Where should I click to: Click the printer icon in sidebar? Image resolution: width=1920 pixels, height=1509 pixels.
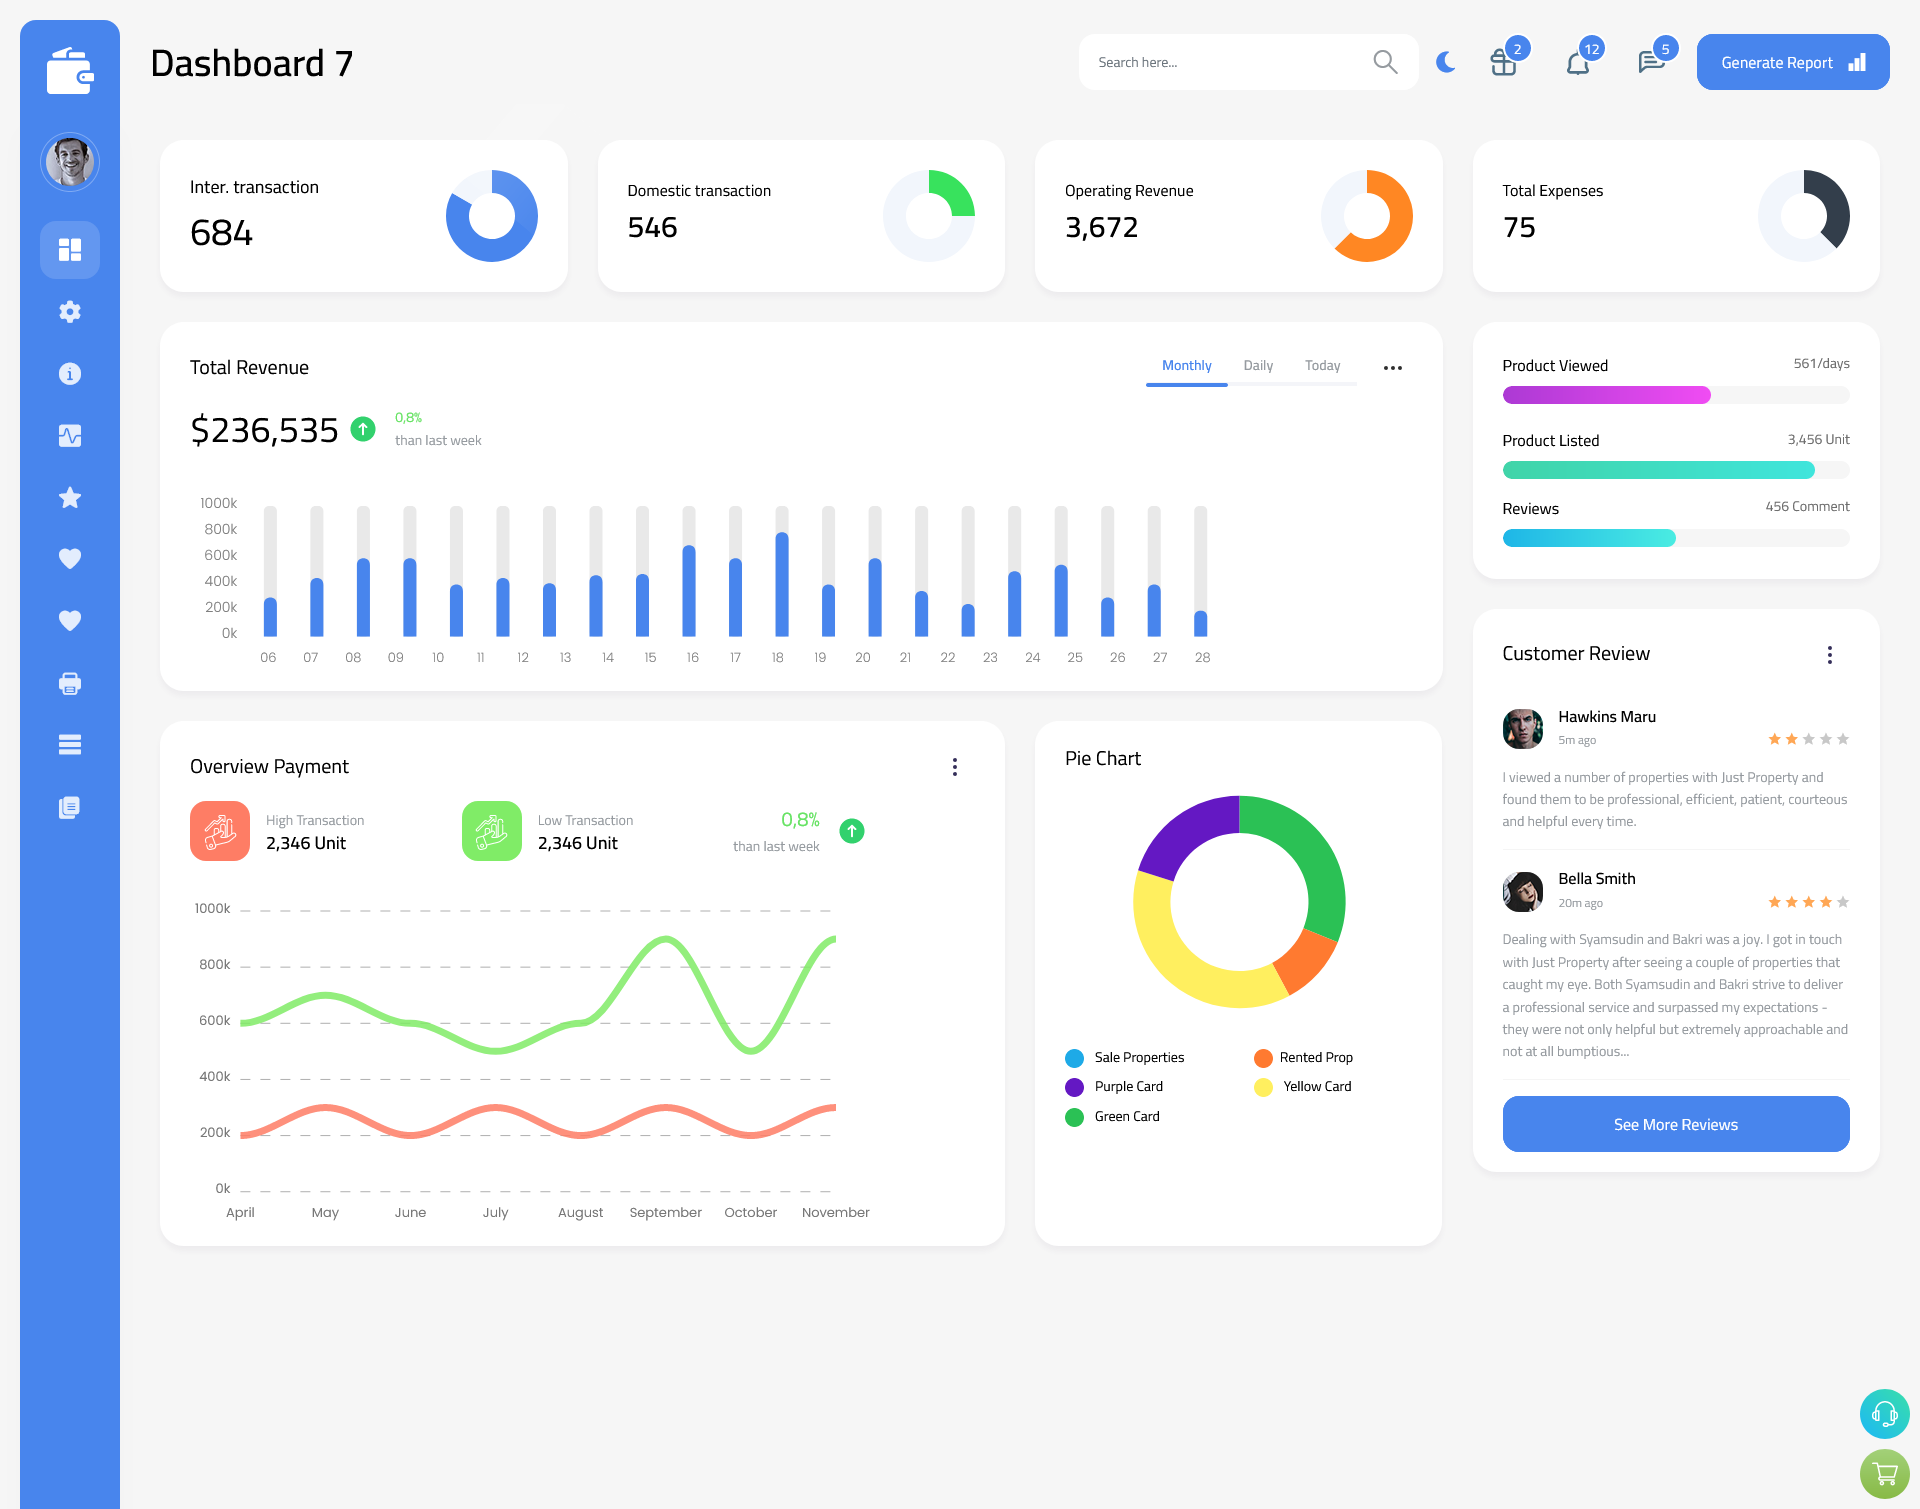tap(69, 683)
